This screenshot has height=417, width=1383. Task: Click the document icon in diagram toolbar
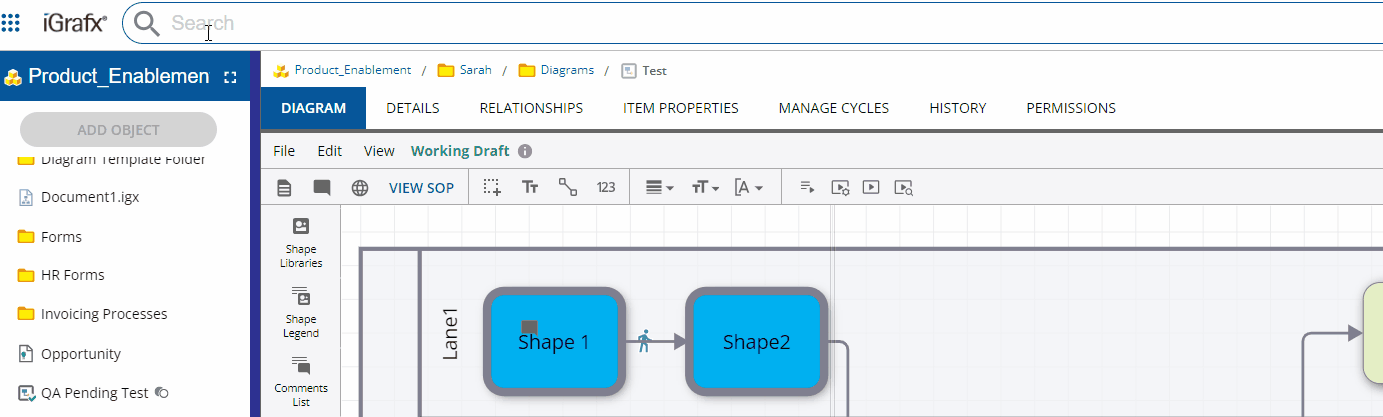(285, 187)
